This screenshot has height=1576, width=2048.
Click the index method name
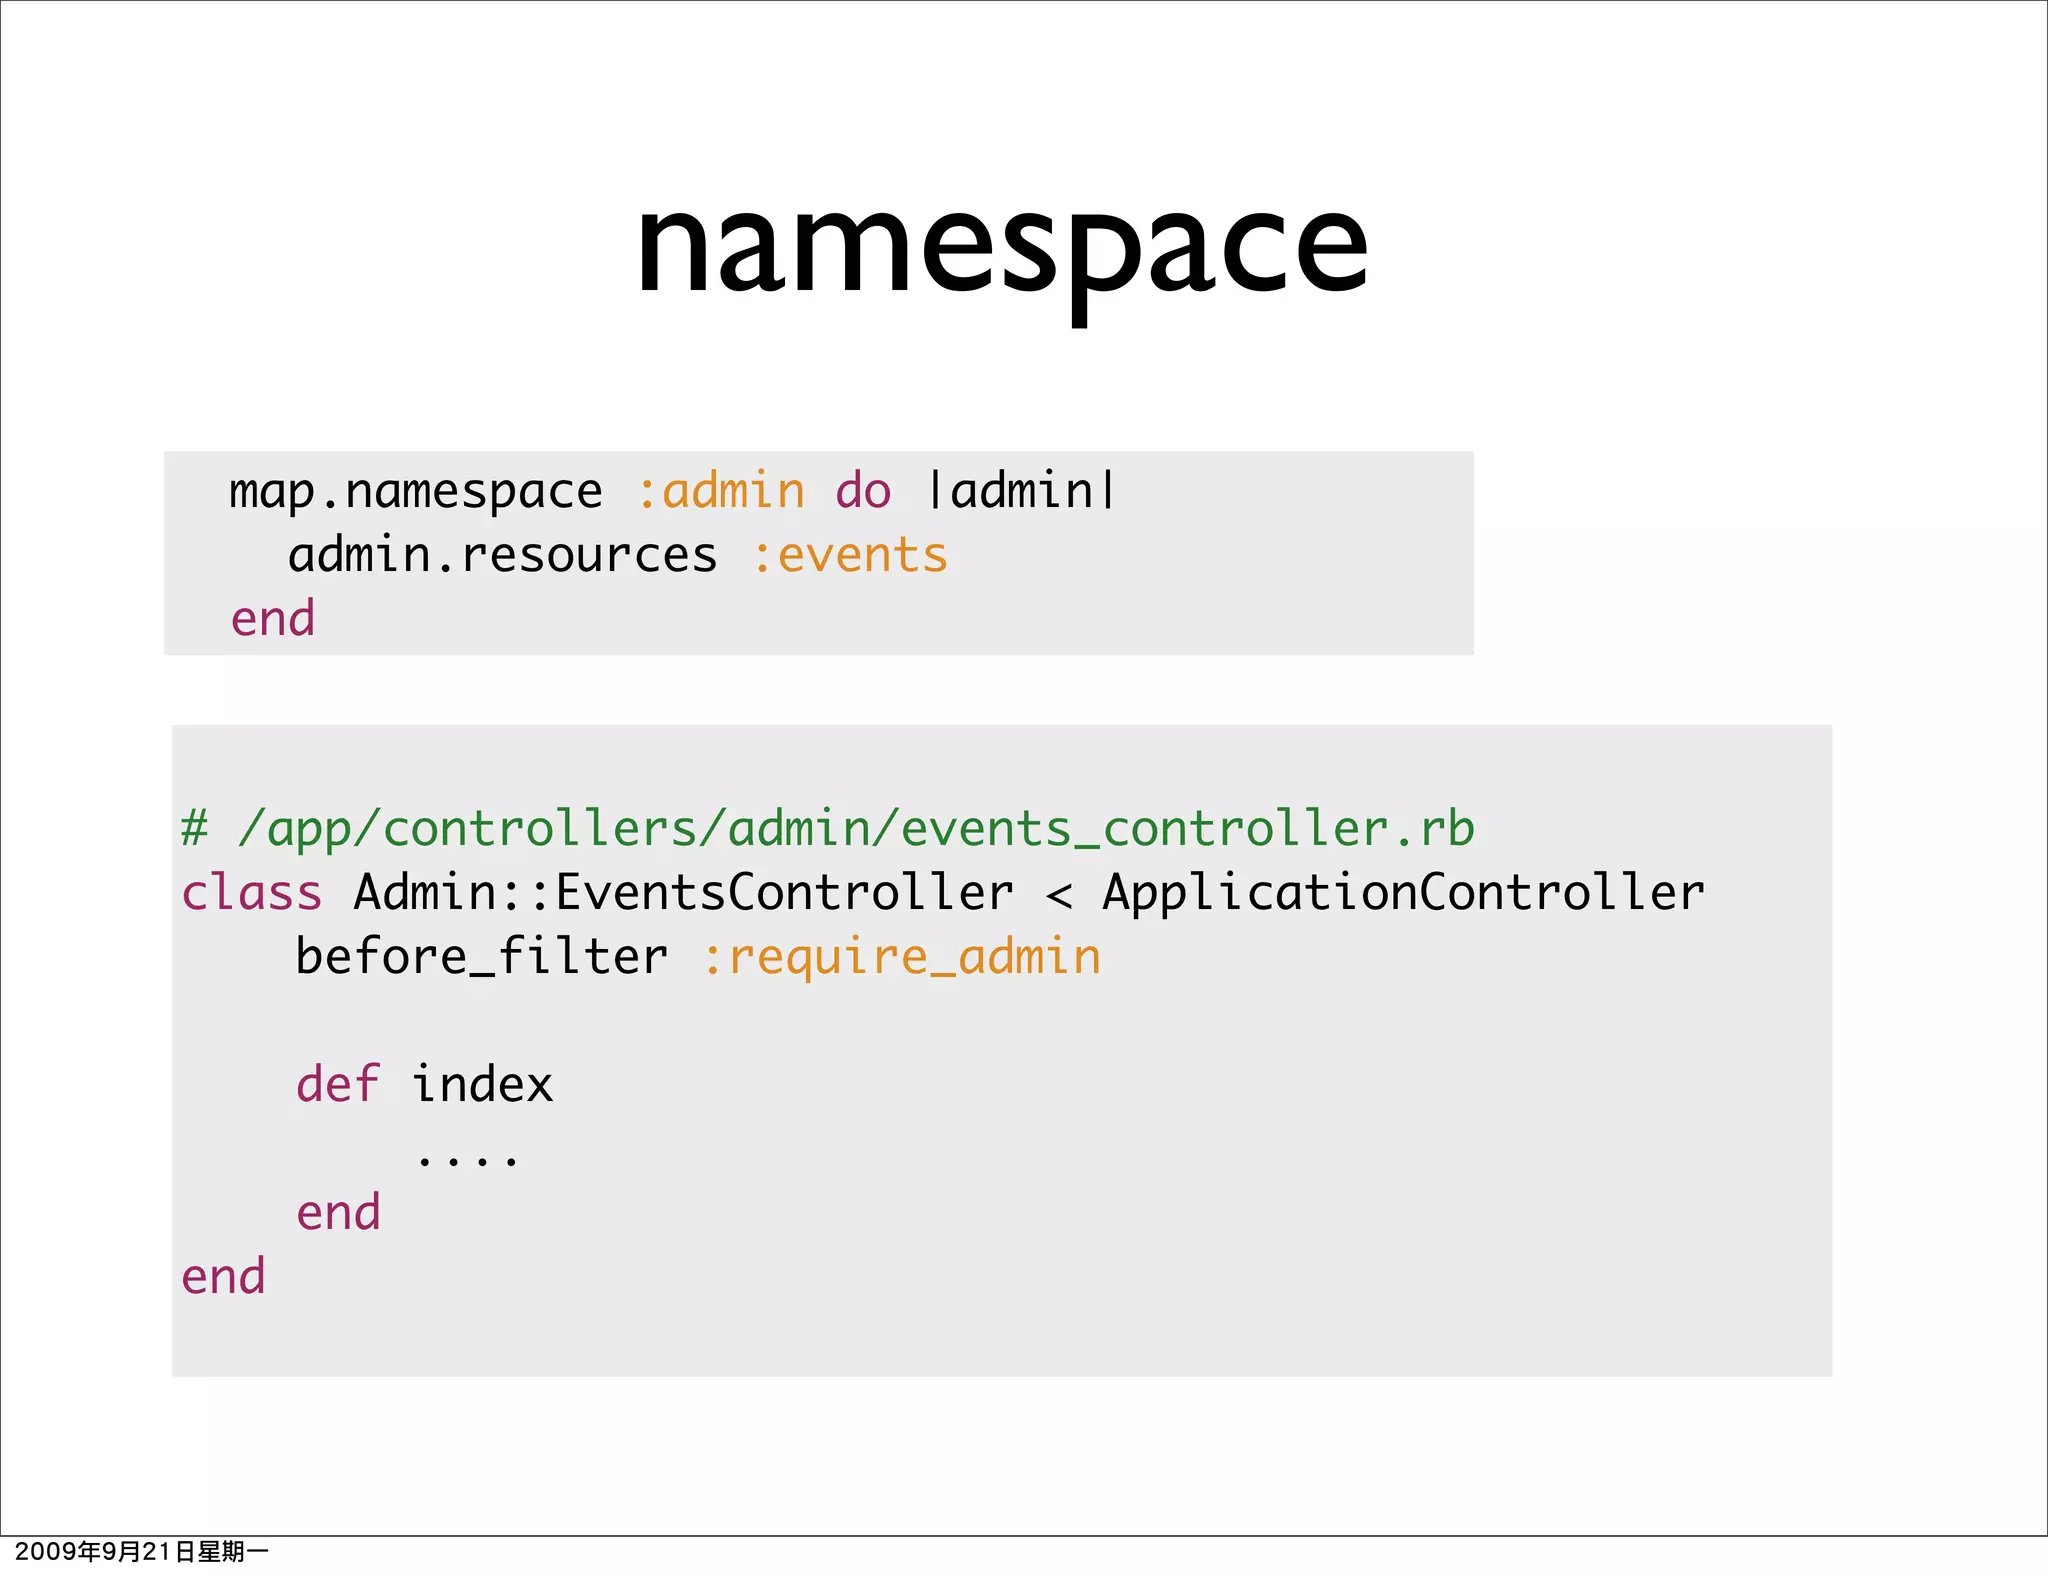[482, 1085]
